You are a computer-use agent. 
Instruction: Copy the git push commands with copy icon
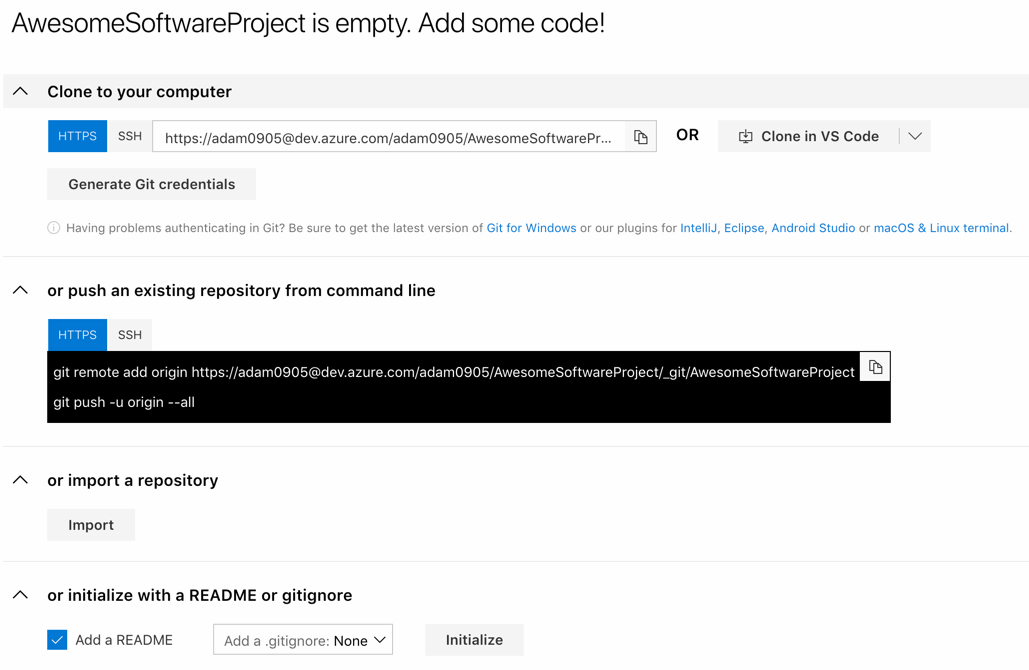[875, 366]
